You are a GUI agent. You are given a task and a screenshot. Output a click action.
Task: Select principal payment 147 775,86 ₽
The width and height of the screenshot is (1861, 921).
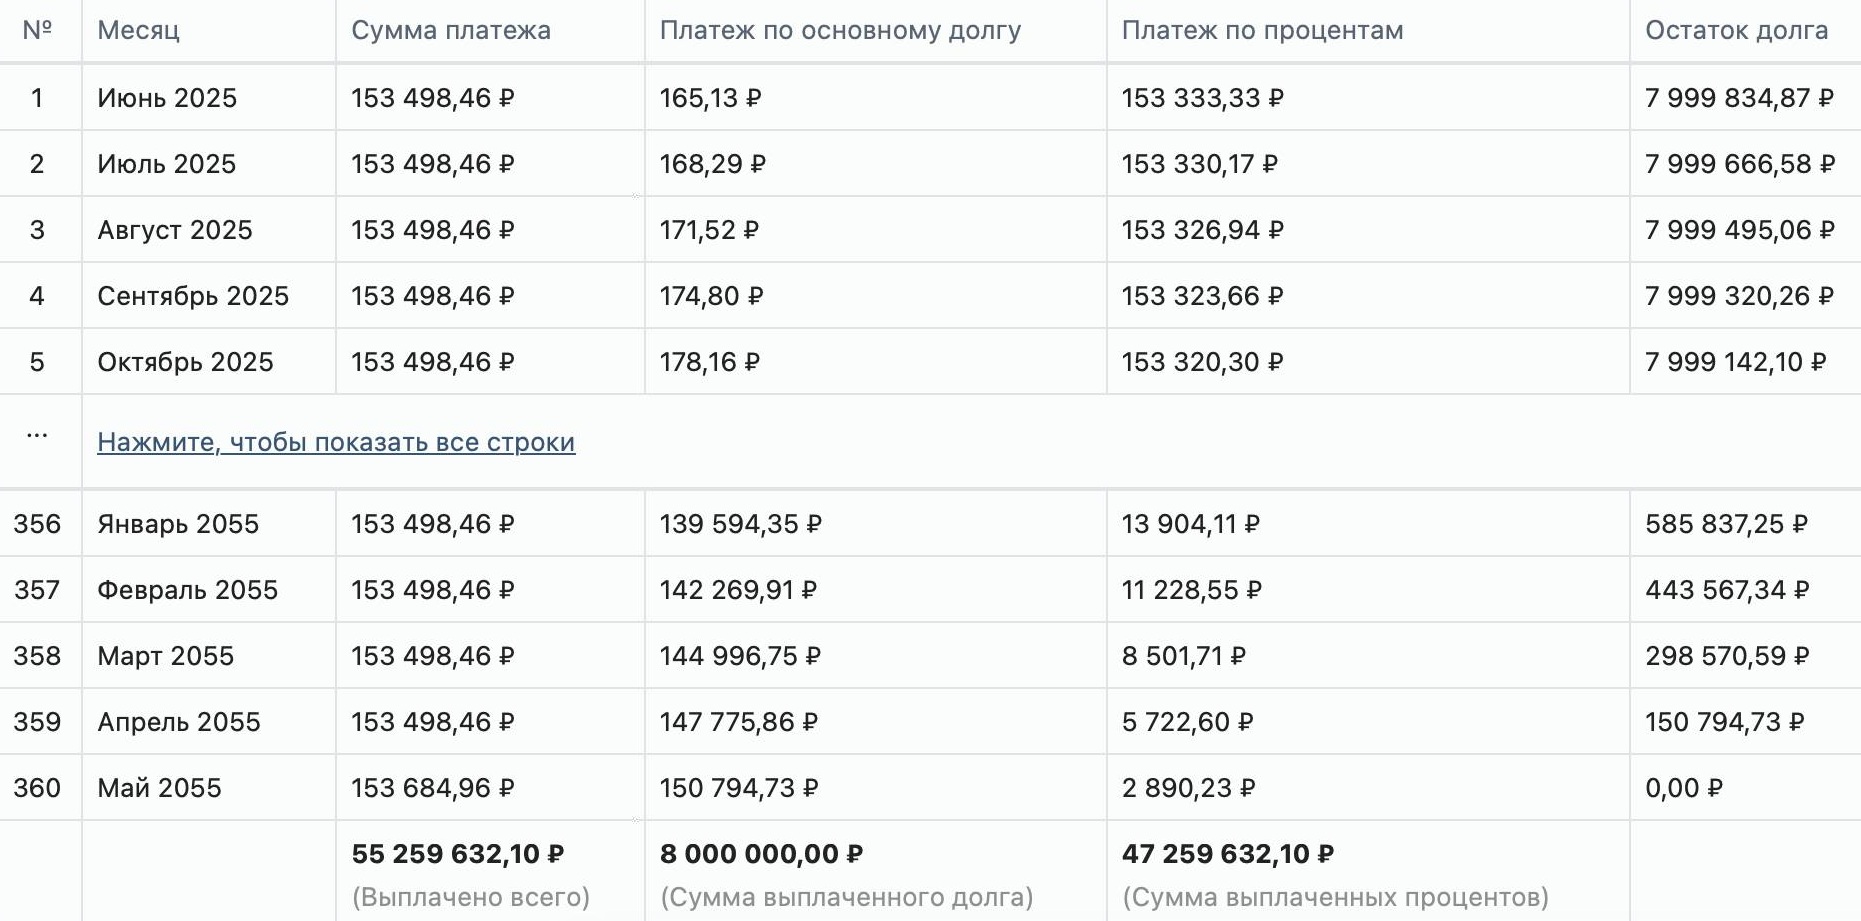pyautogui.click(x=739, y=722)
